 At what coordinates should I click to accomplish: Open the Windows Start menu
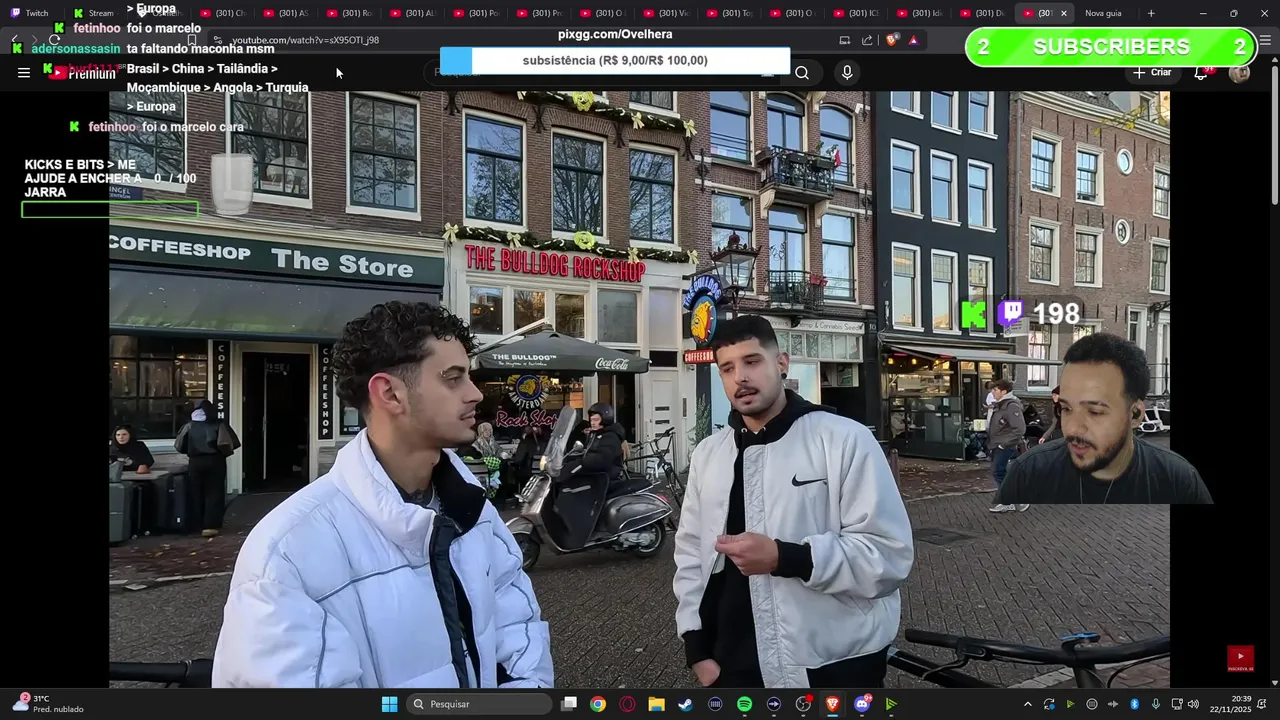click(389, 704)
